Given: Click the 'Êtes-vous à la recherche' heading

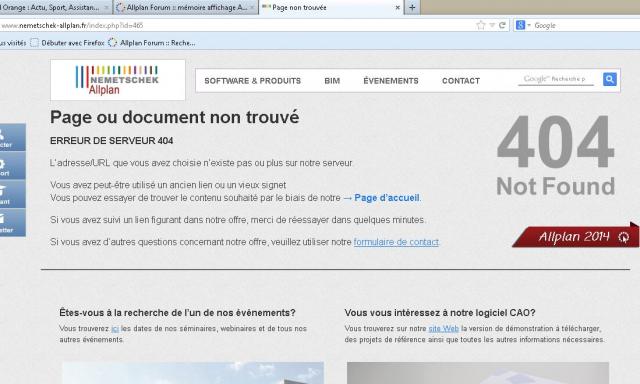Looking at the screenshot, I should [x=177, y=313].
